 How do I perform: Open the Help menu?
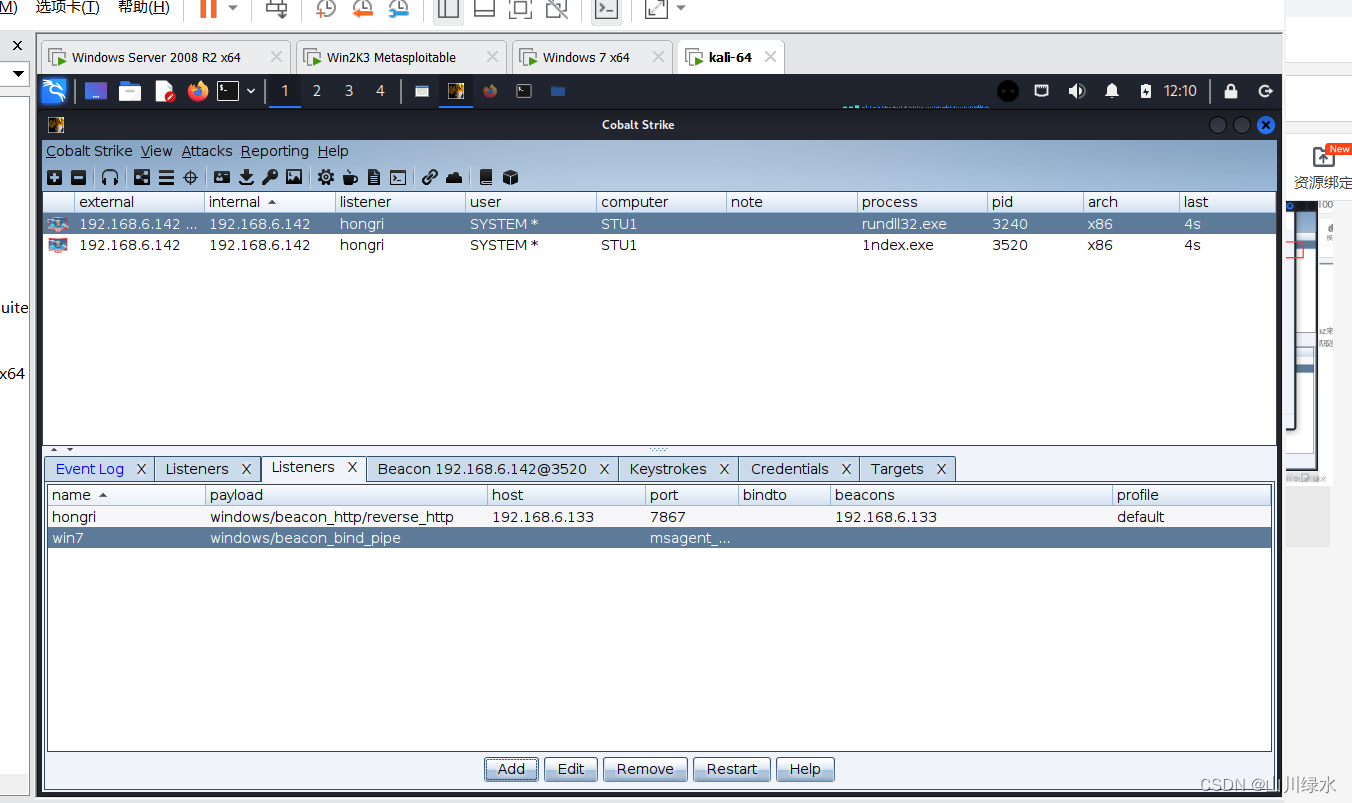333,151
